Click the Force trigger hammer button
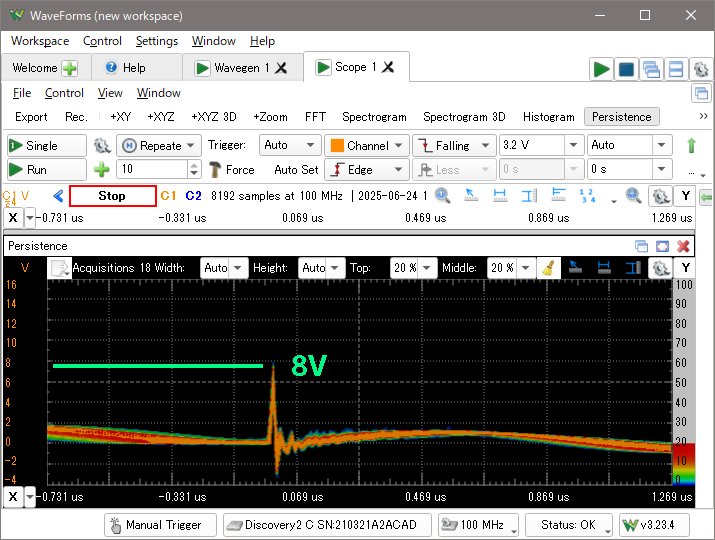This screenshot has height=540, width=715. pyautogui.click(x=232, y=170)
